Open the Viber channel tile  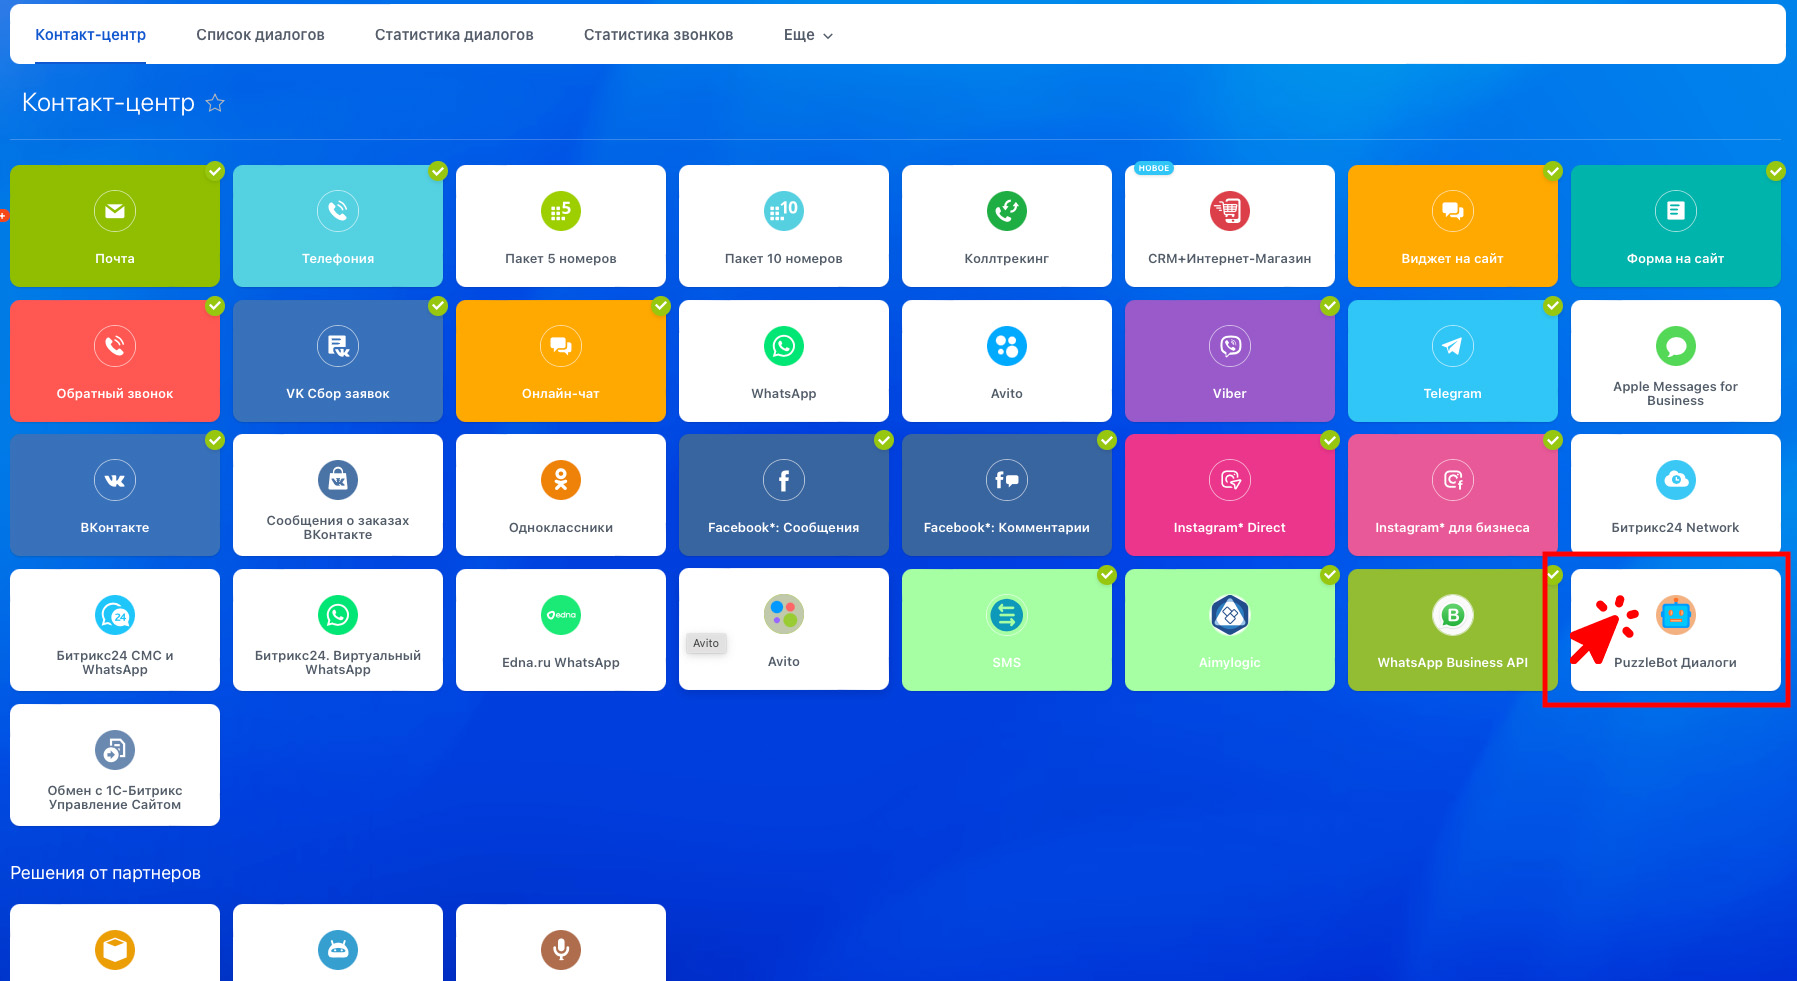pos(1230,361)
